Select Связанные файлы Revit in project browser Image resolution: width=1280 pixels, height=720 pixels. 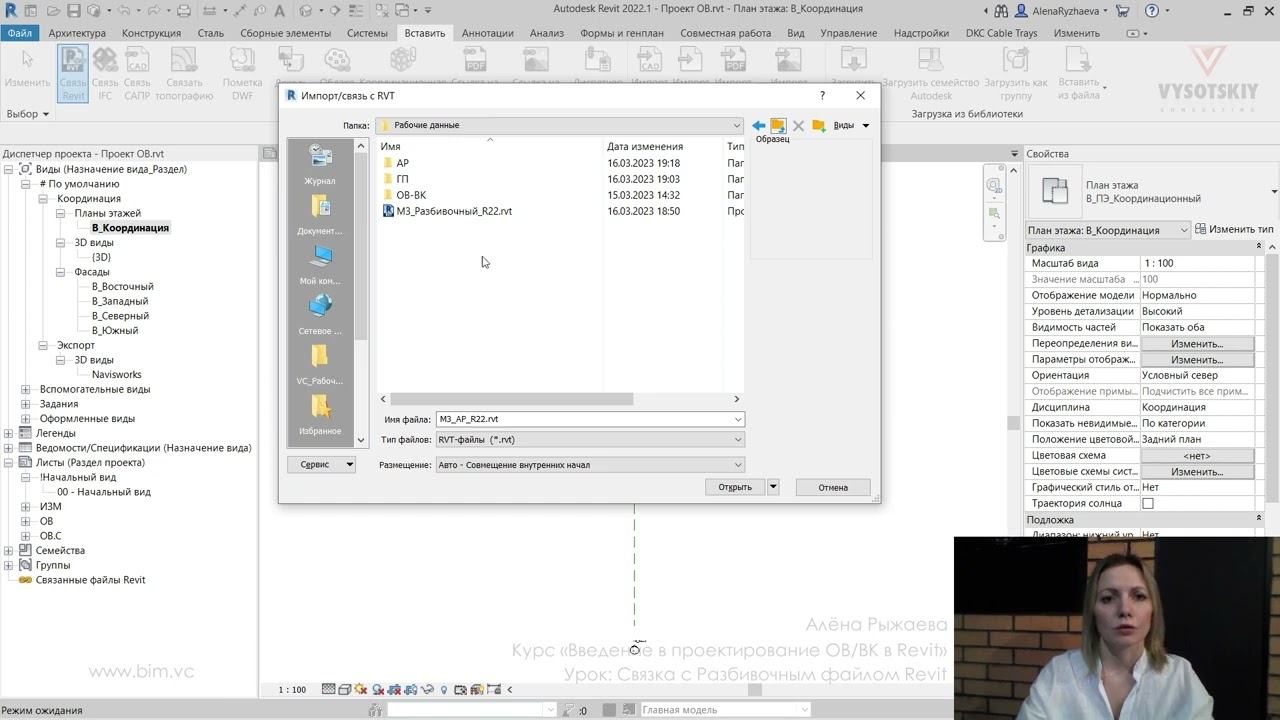point(91,580)
